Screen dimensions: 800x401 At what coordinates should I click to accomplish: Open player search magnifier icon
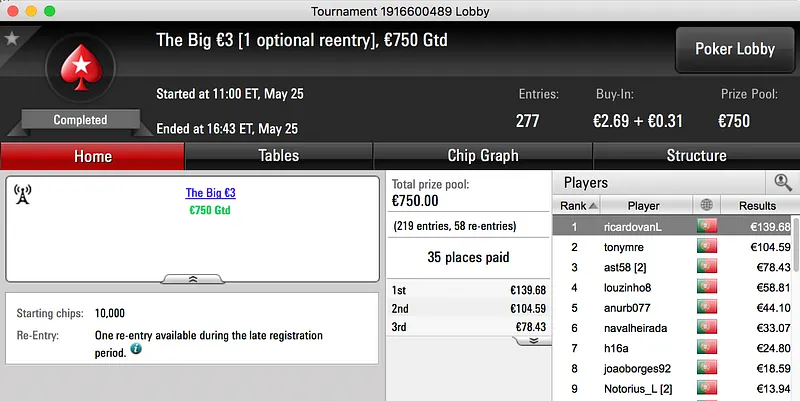[782, 182]
